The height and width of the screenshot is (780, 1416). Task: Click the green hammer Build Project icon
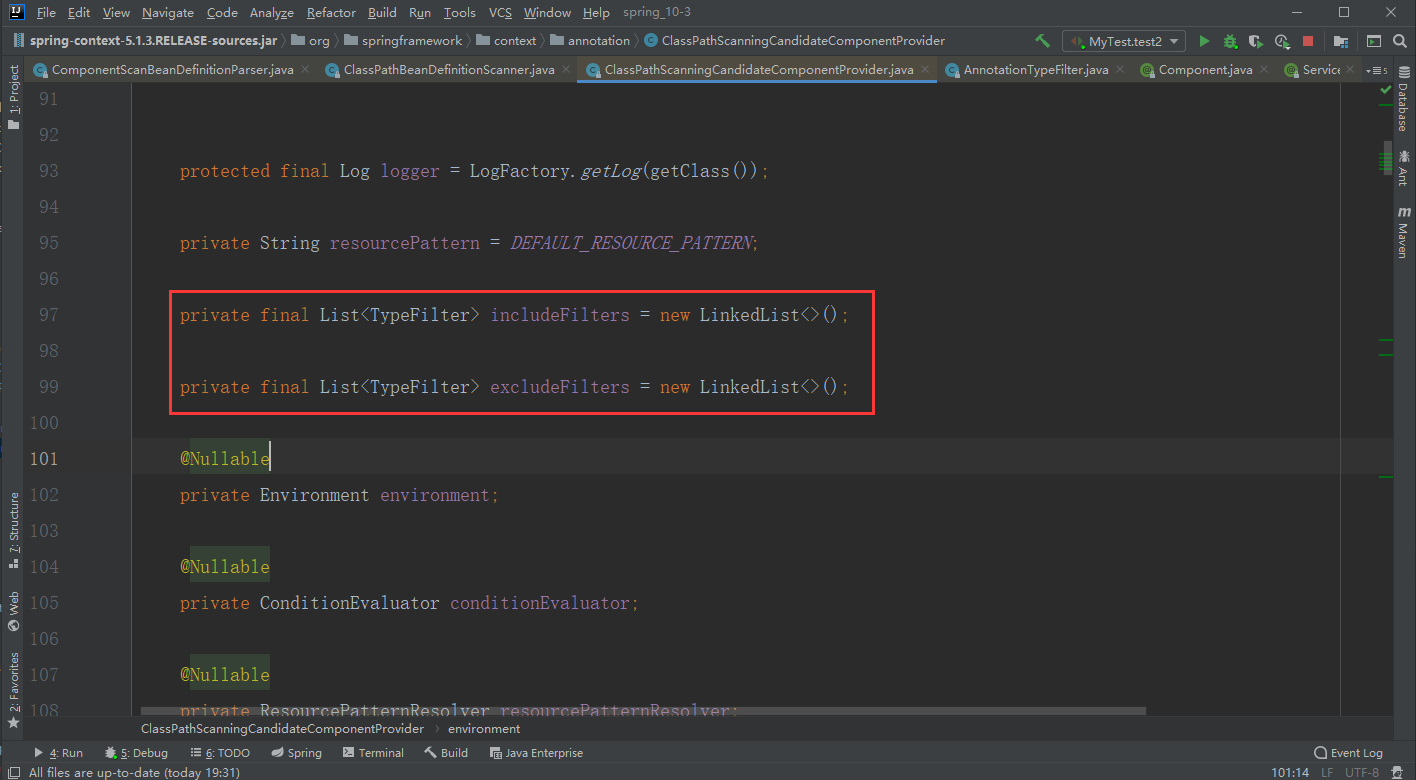(x=1042, y=41)
